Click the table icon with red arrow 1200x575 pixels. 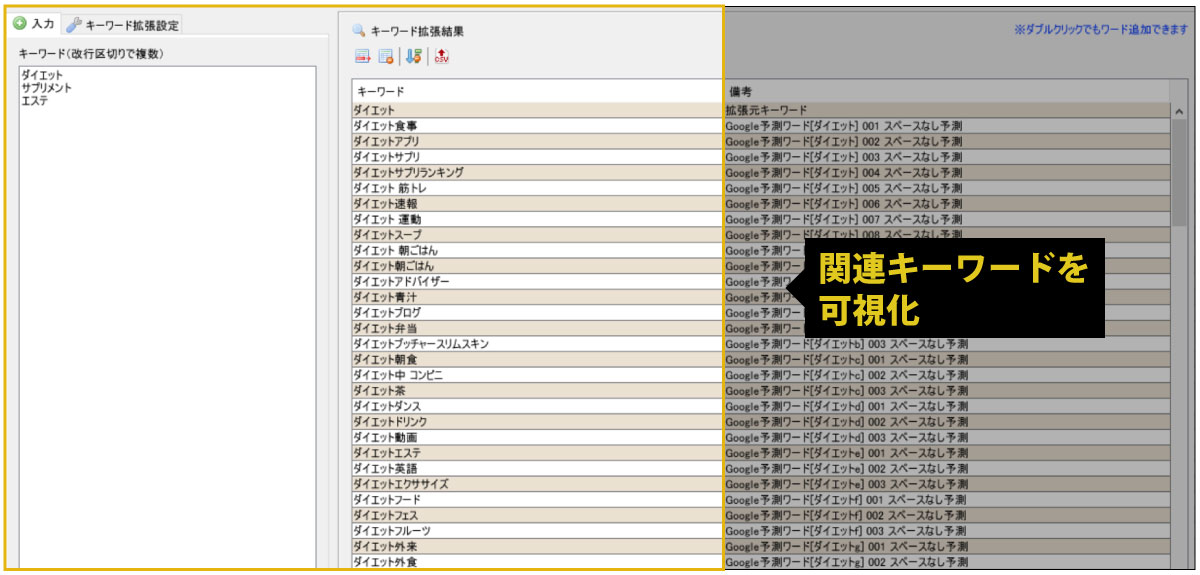pos(363,57)
